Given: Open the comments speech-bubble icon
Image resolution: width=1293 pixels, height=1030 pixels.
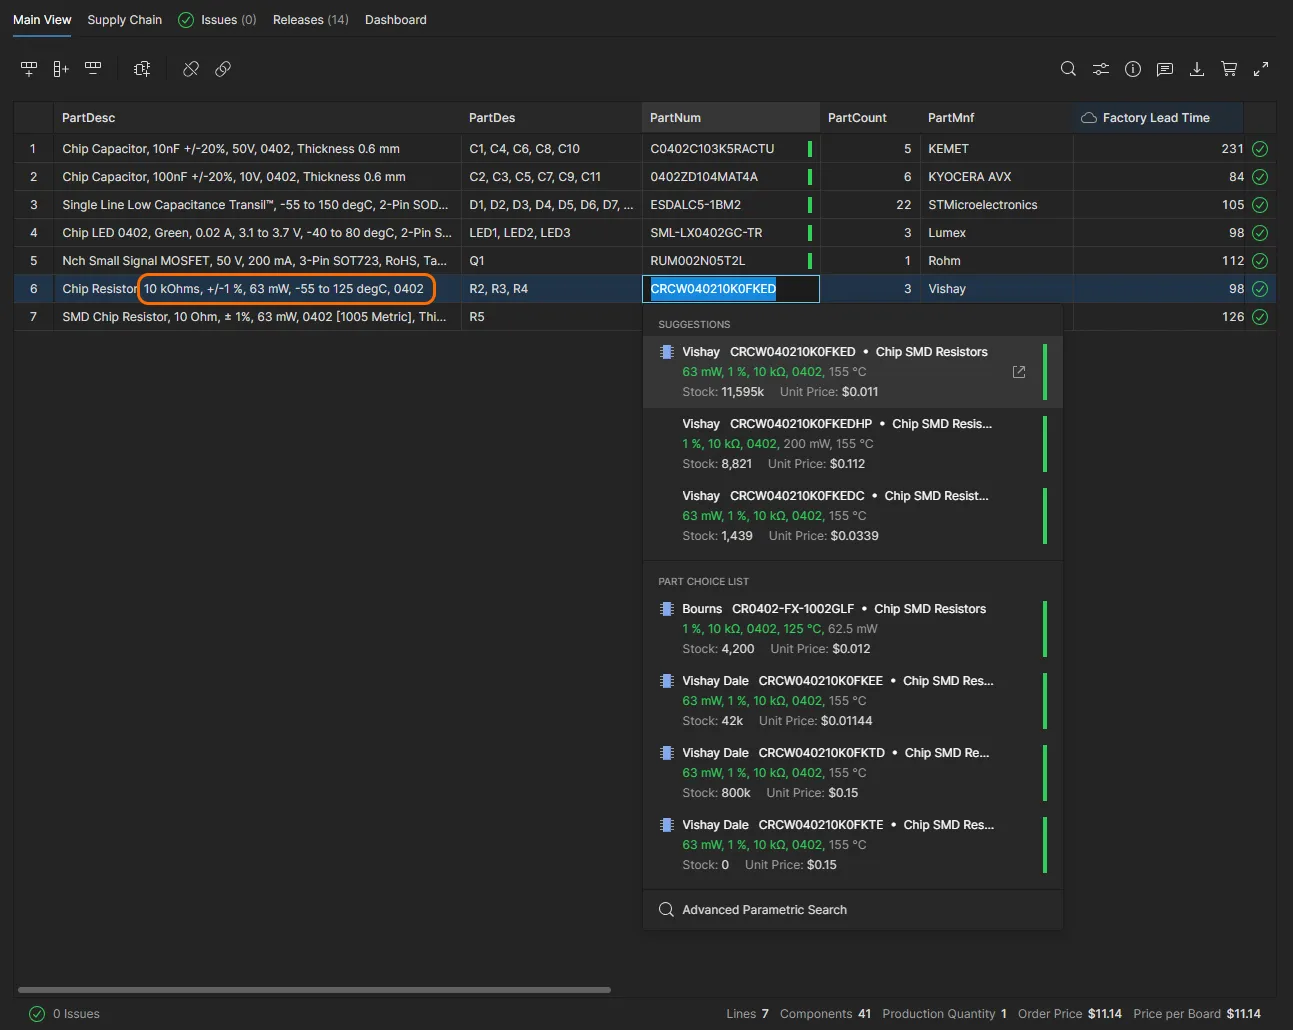Looking at the screenshot, I should tap(1164, 69).
